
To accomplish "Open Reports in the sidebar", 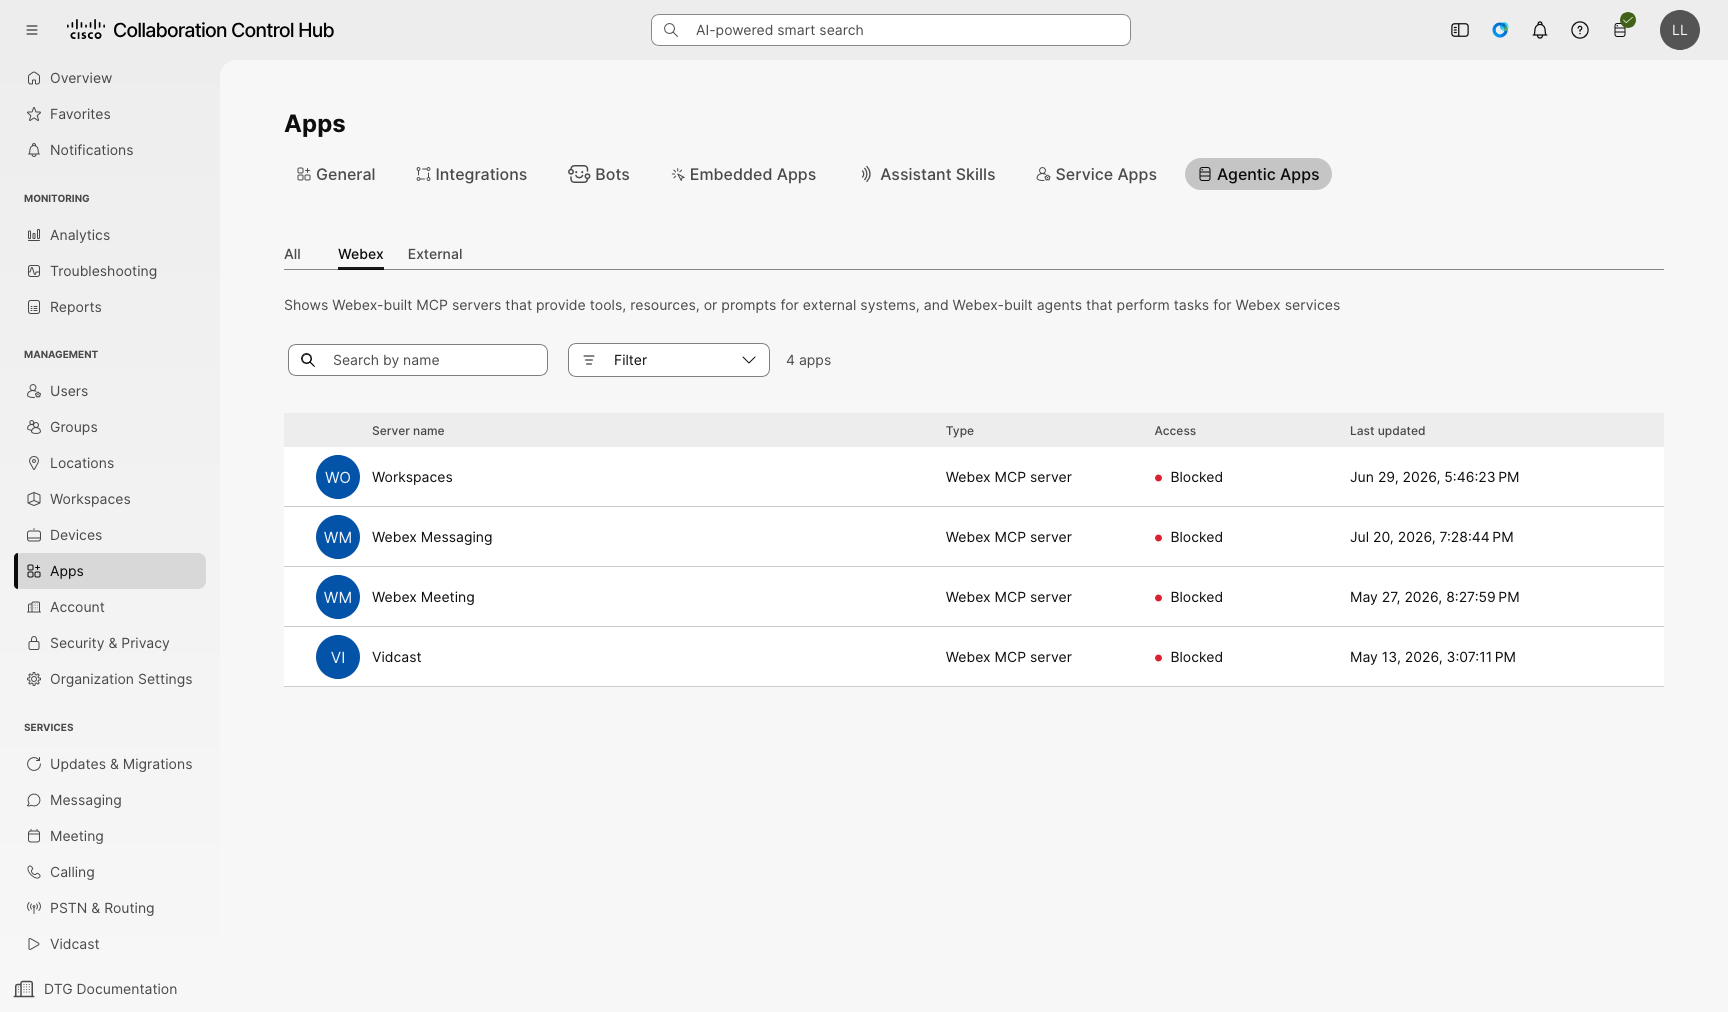I will pyautogui.click(x=110, y=307).
